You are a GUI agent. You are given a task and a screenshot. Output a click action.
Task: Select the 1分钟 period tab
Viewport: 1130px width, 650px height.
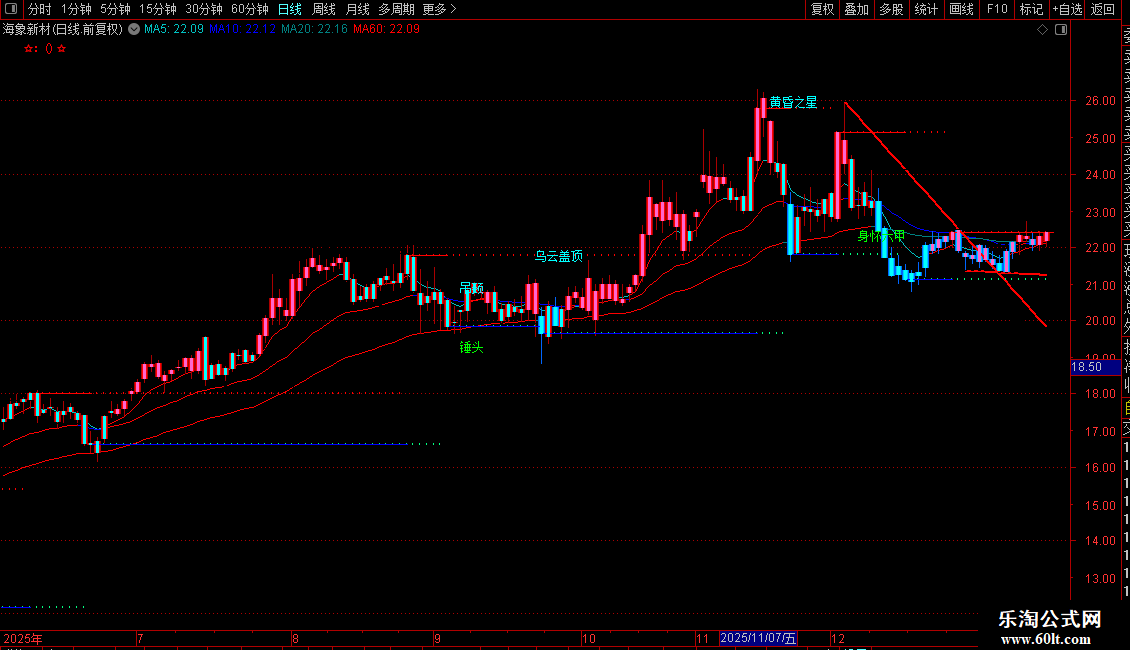click(x=76, y=9)
